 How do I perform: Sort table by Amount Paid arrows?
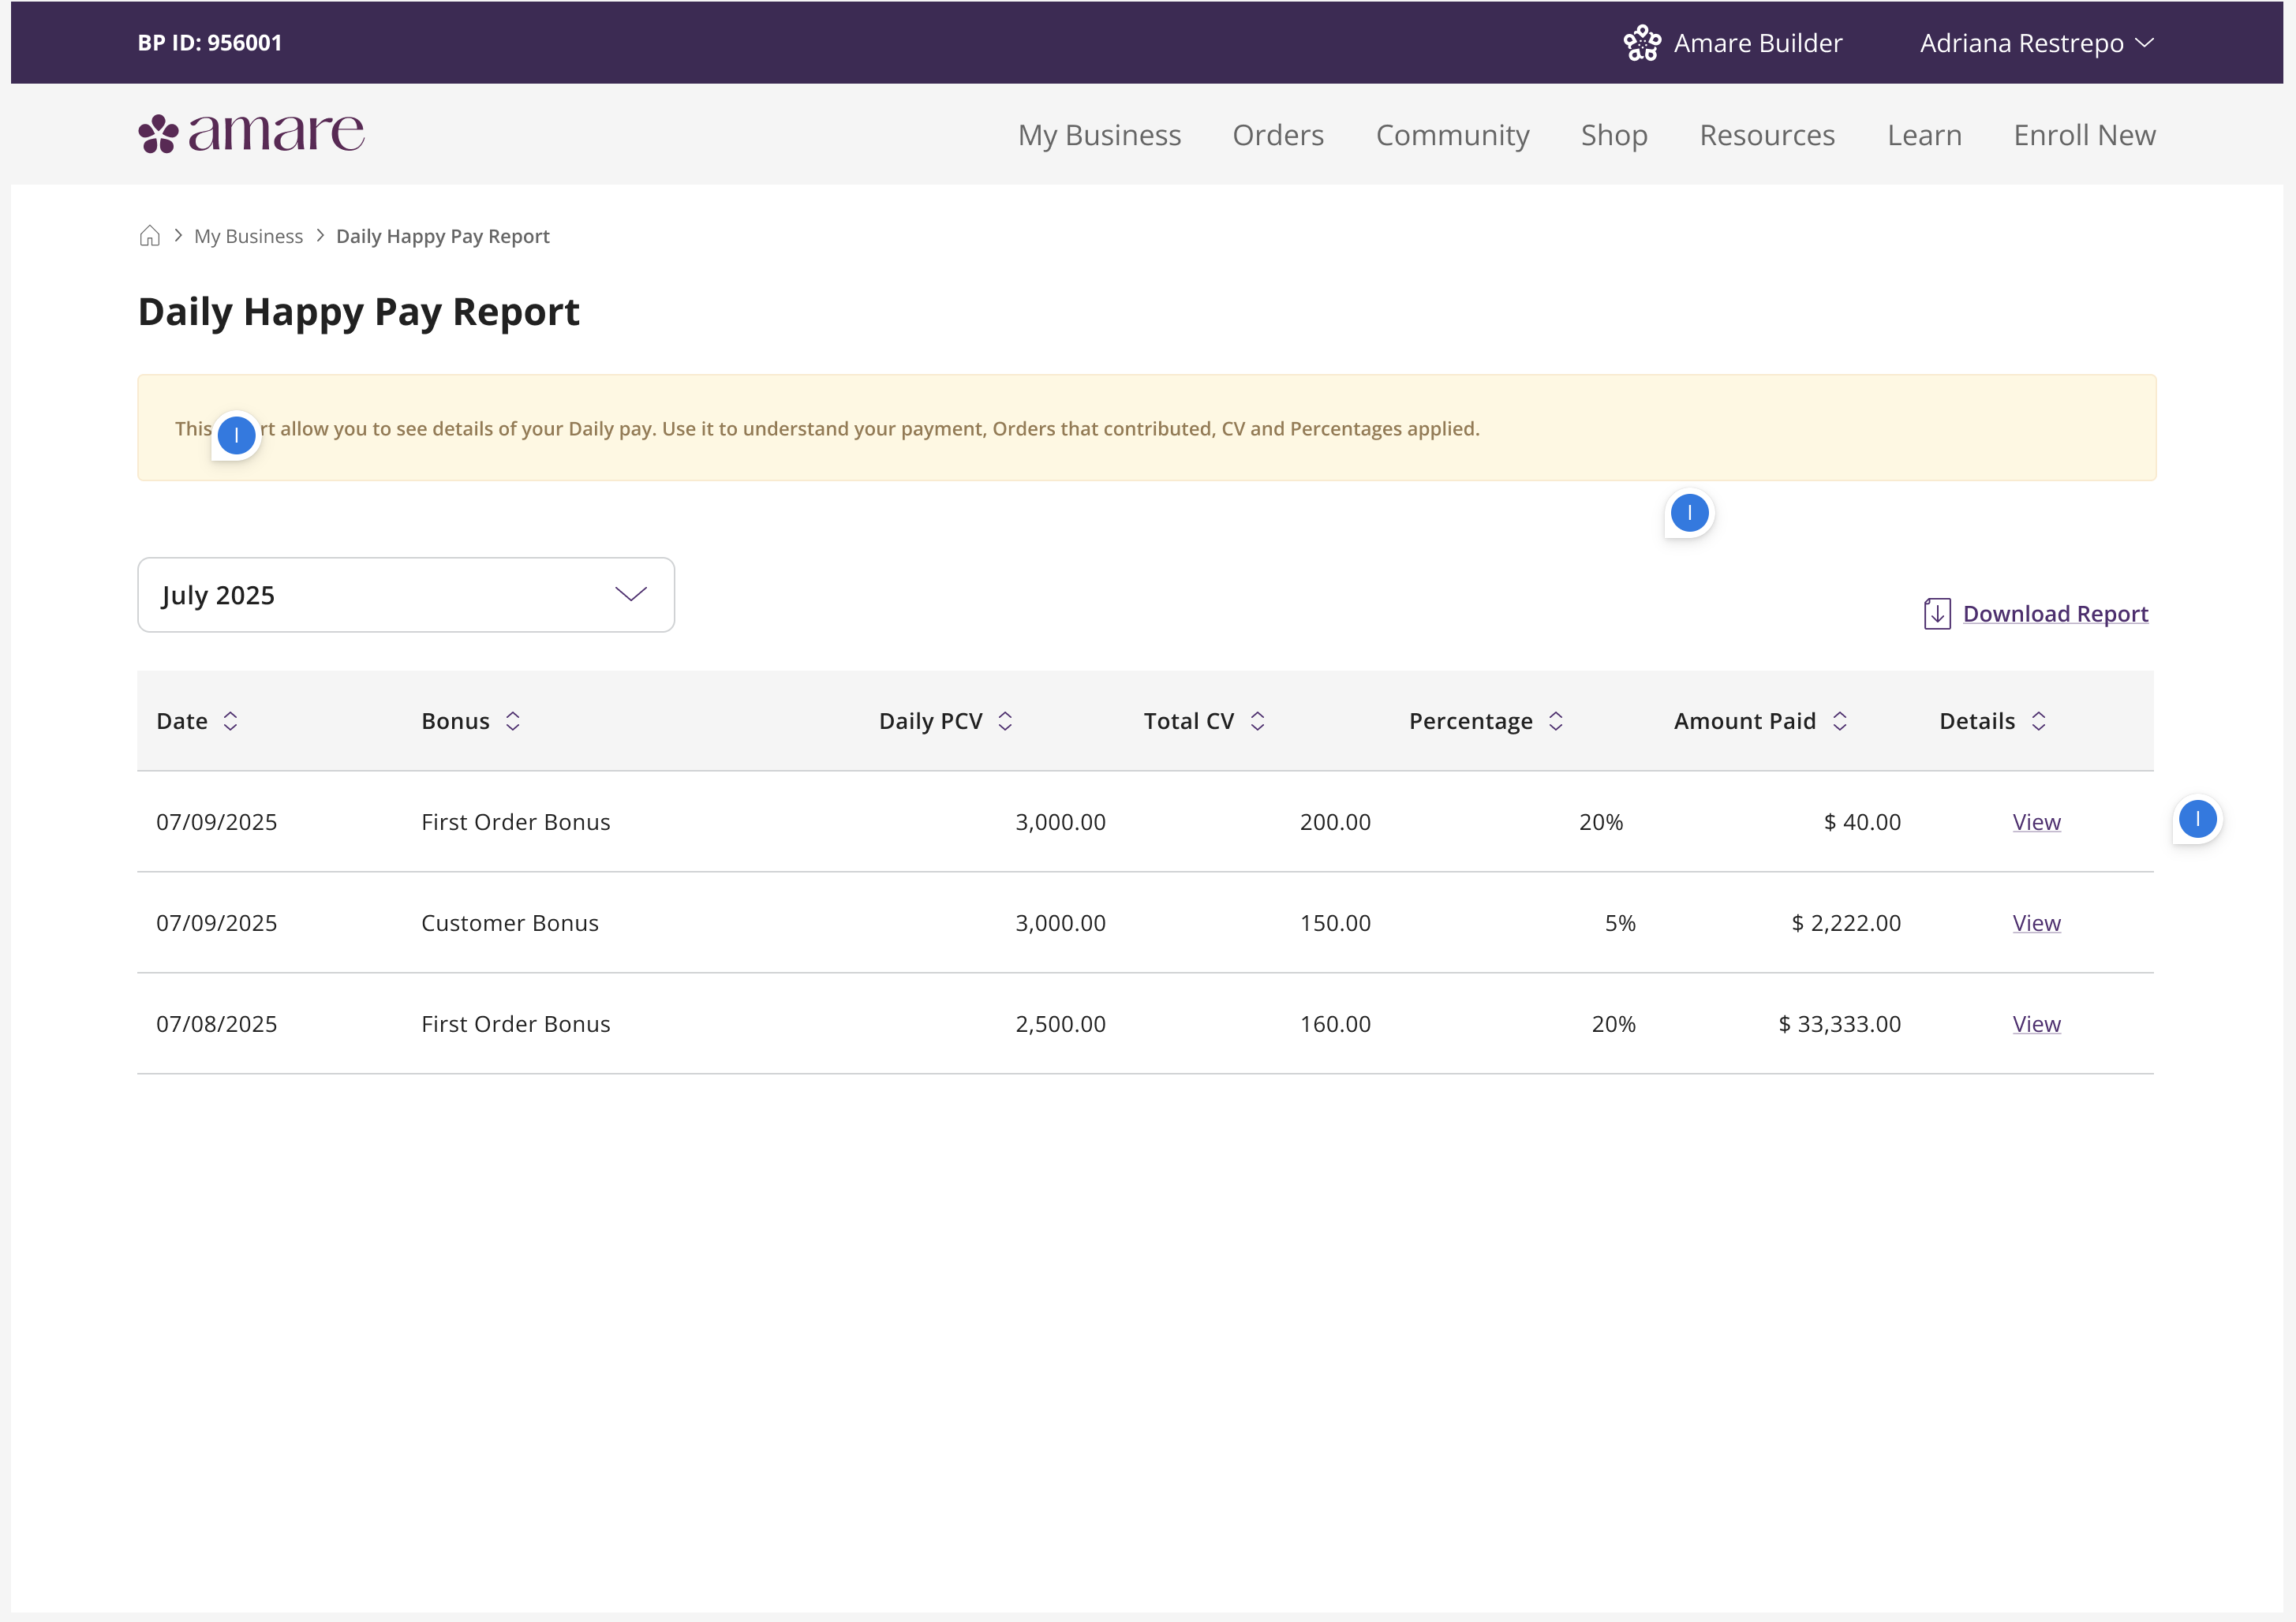click(x=1839, y=721)
